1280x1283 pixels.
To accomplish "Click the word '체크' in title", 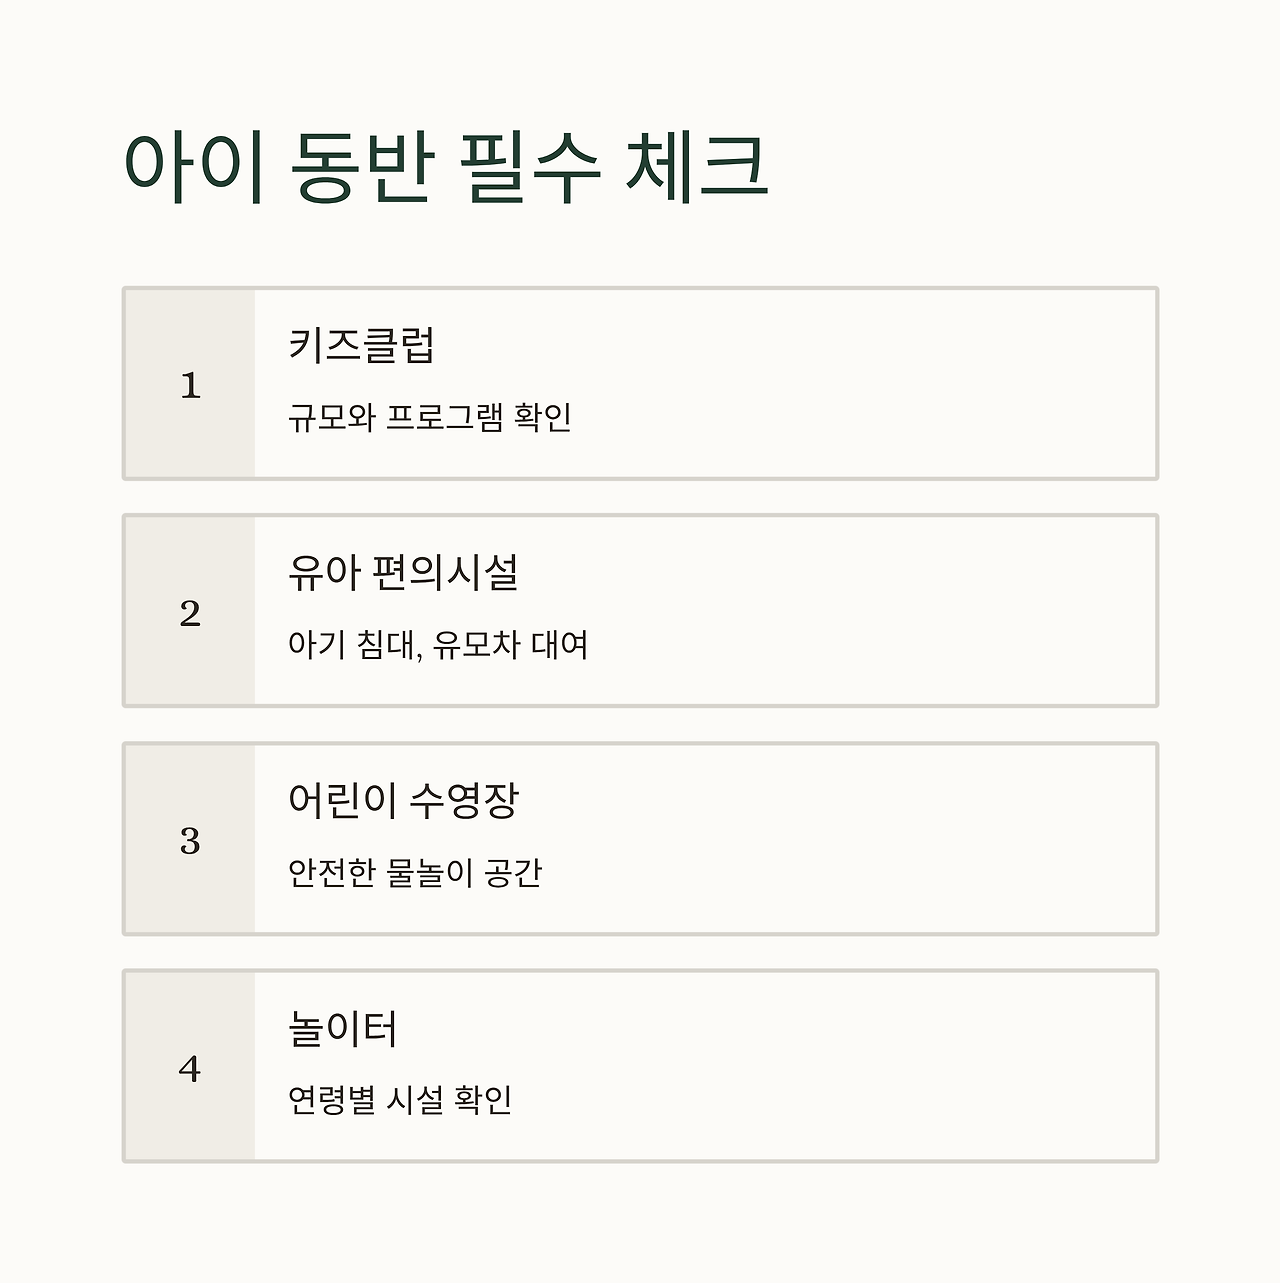I will tap(697, 167).
